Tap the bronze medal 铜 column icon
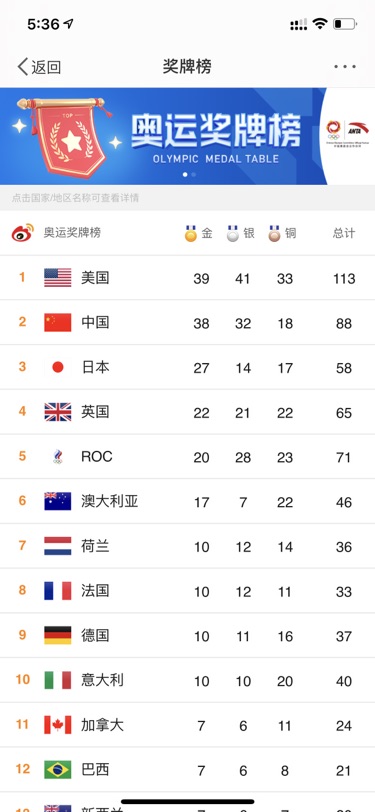The image size is (375, 812). point(274,233)
